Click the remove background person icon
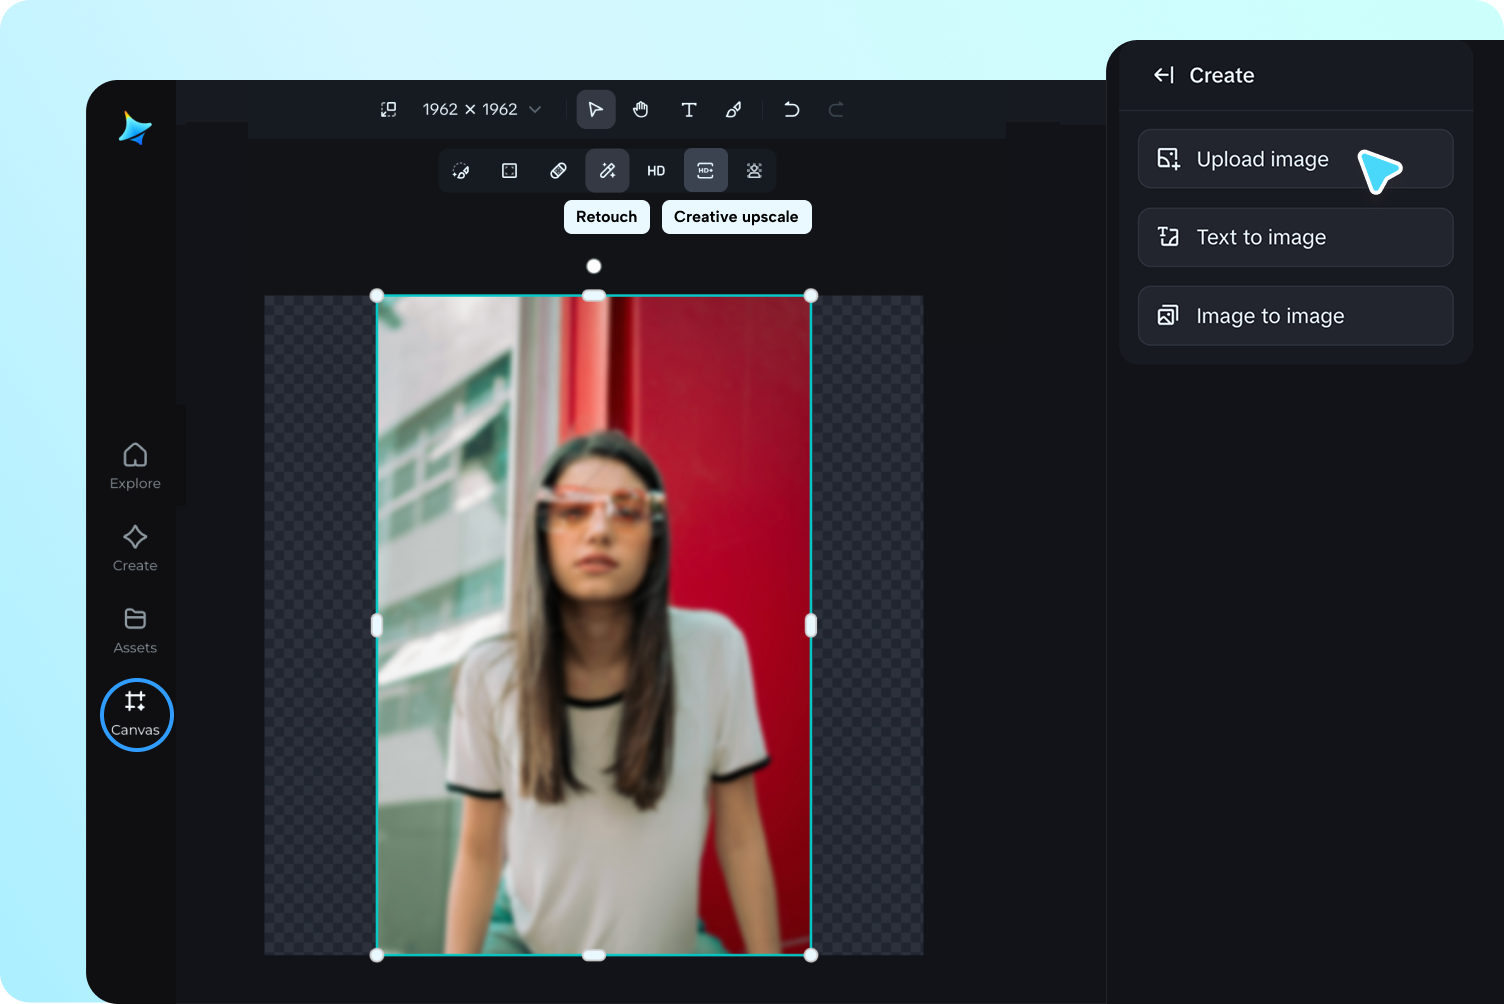The width and height of the screenshot is (1504, 1004). [754, 171]
